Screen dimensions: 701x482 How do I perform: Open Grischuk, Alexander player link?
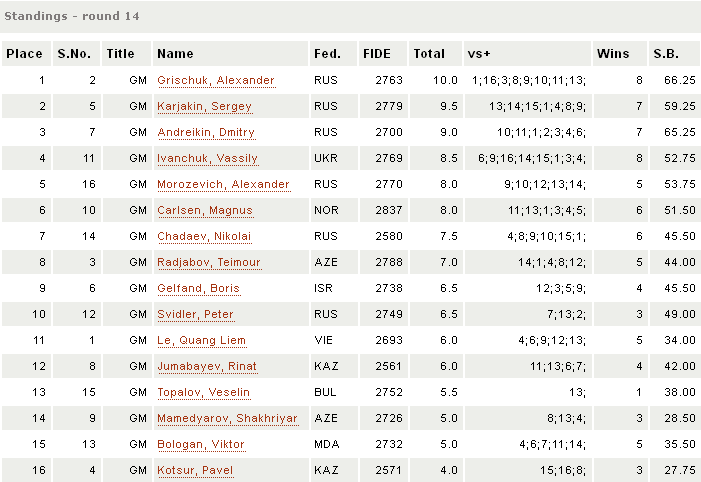pyautogui.click(x=215, y=81)
